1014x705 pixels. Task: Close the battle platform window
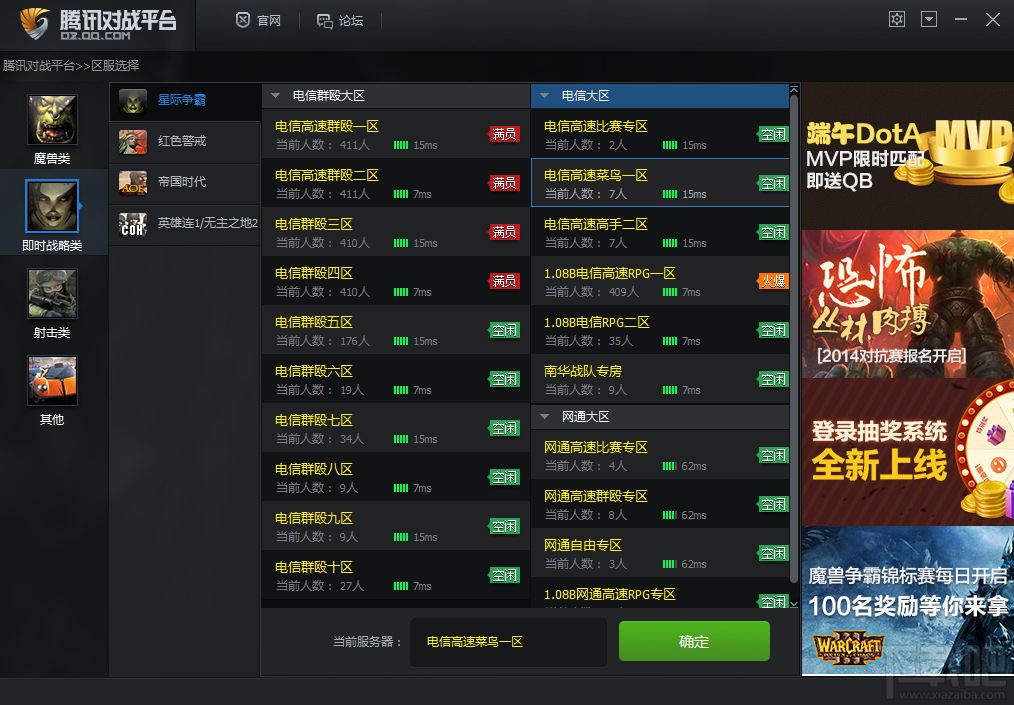[993, 19]
